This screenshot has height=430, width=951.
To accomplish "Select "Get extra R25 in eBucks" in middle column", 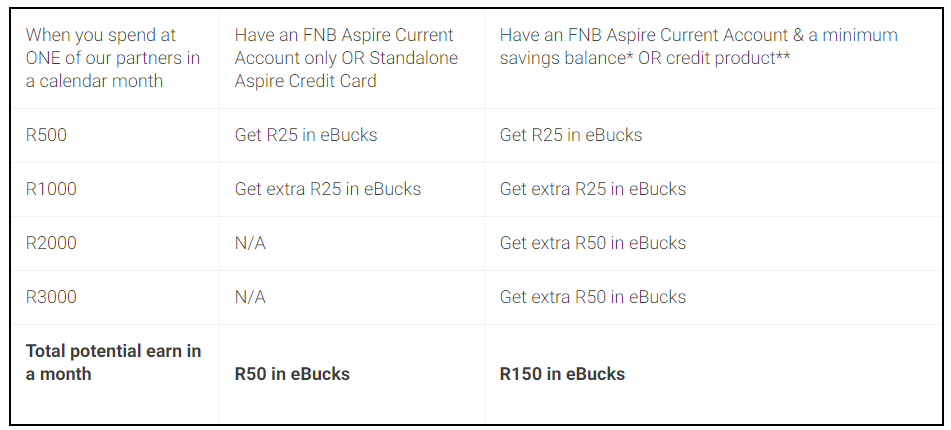I will [x=328, y=189].
